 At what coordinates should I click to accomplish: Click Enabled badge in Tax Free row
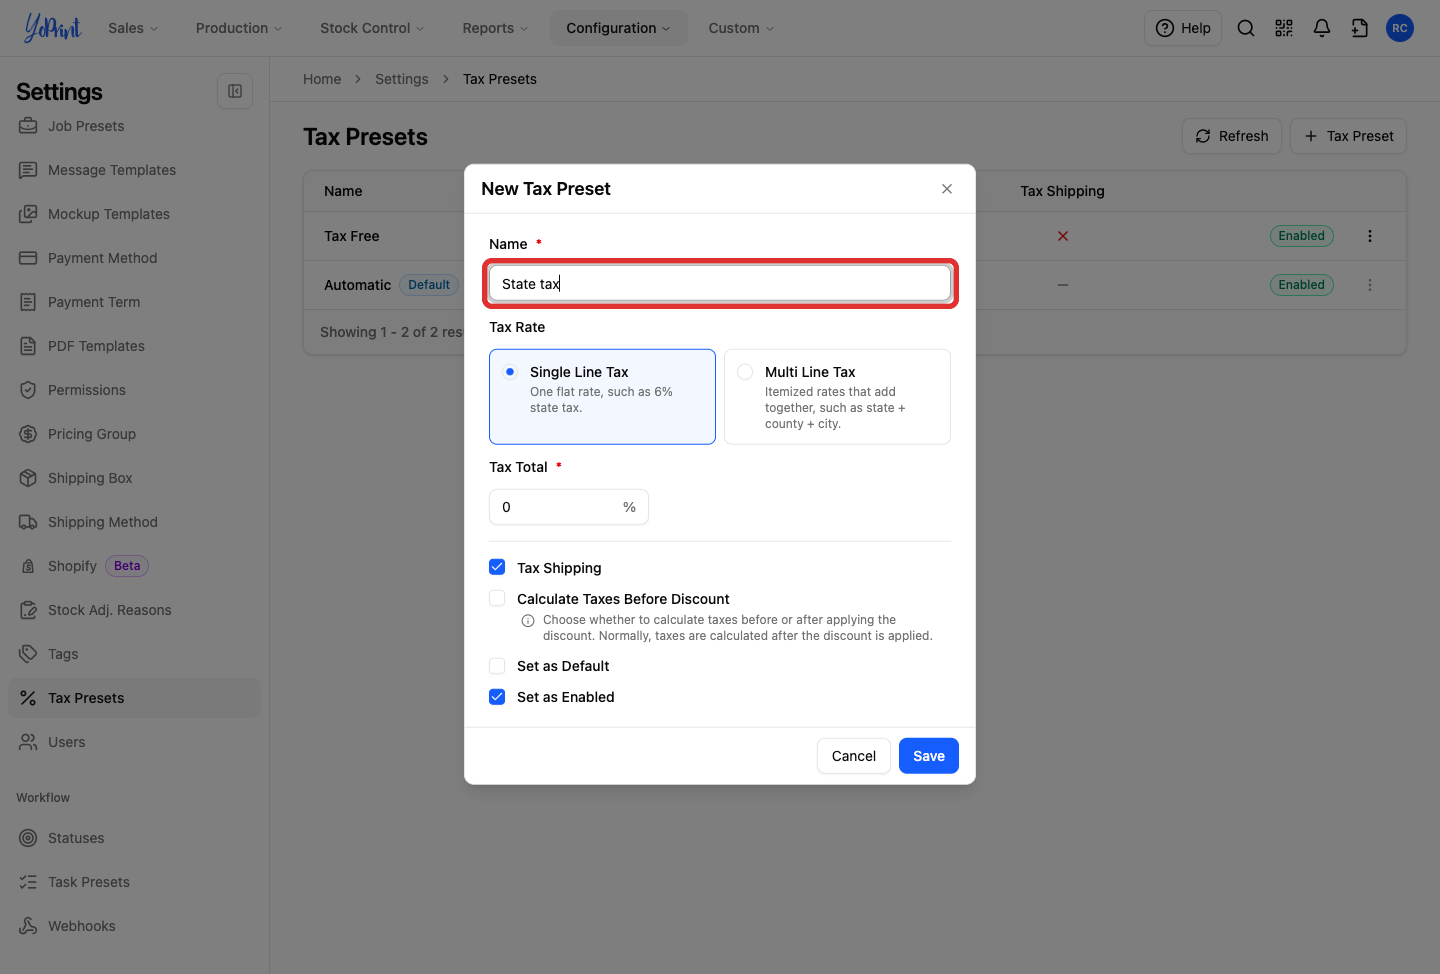[1301, 236]
